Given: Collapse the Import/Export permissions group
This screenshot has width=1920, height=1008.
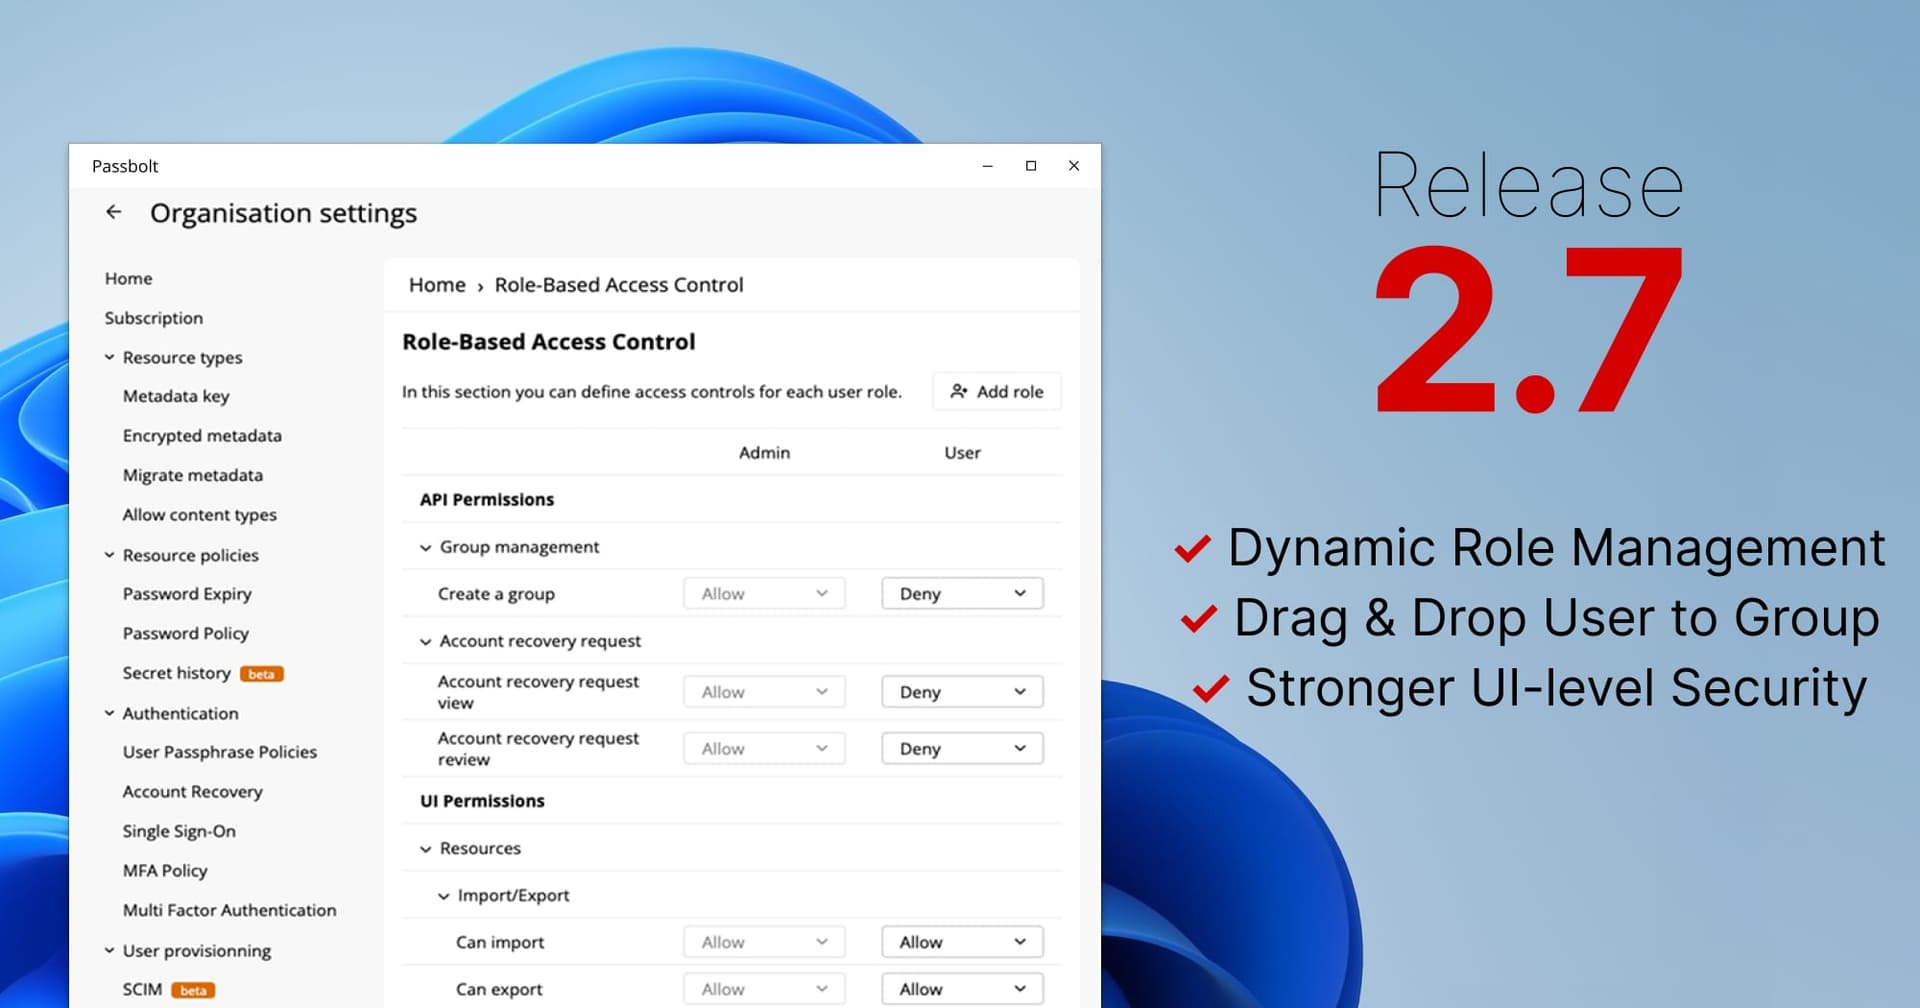Looking at the screenshot, I should [x=443, y=895].
